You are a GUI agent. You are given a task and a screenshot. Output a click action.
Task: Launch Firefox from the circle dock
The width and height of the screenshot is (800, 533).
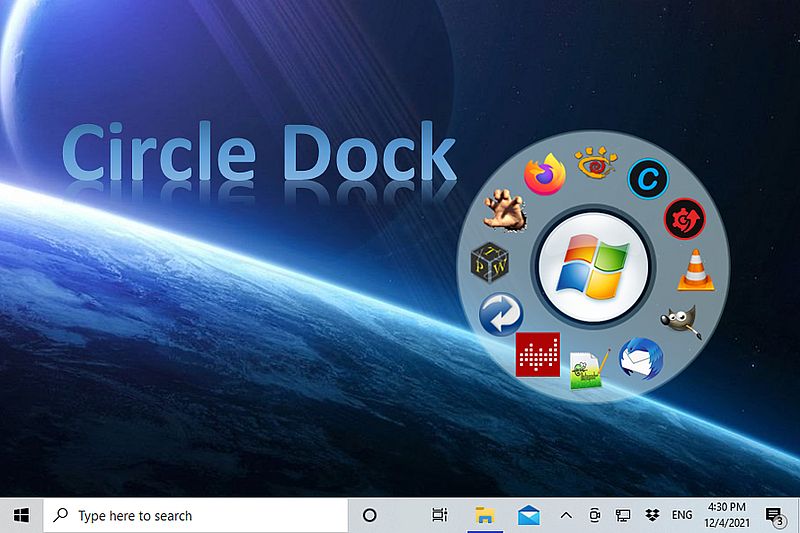545,174
